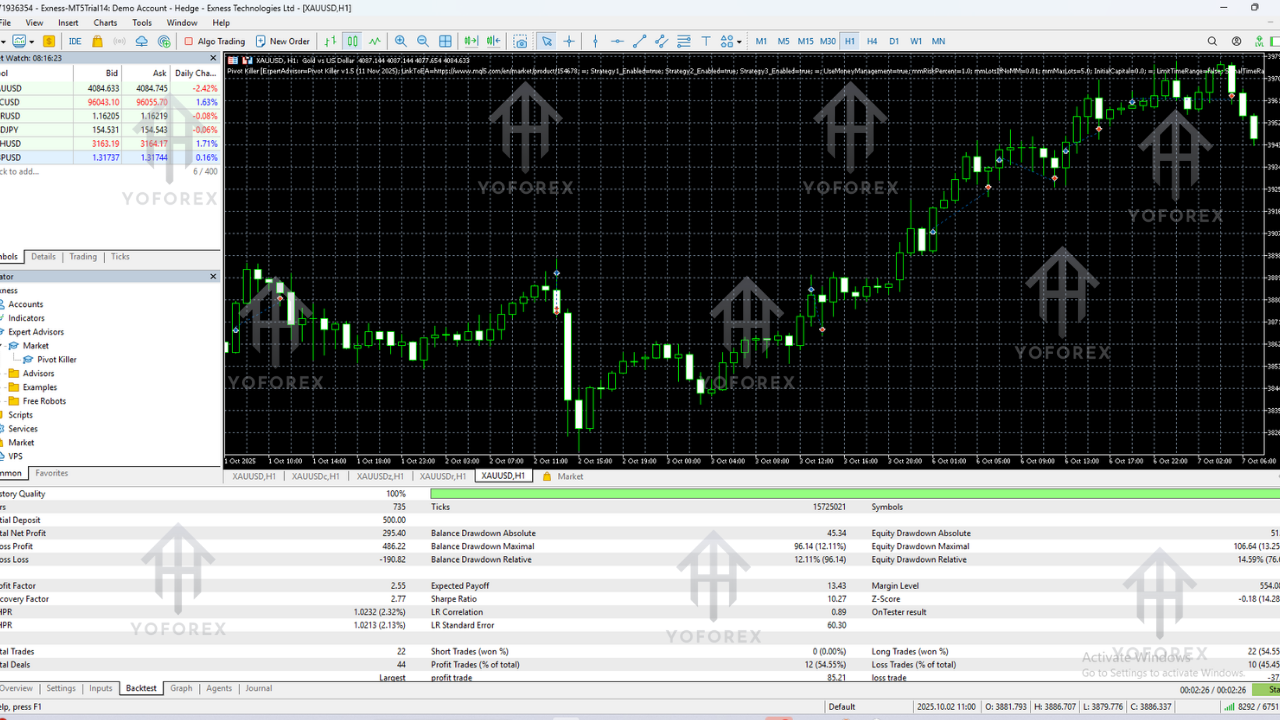1280x720 pixels.
Task: Select the text label tool icon
Action: click(x=705, y=41)
